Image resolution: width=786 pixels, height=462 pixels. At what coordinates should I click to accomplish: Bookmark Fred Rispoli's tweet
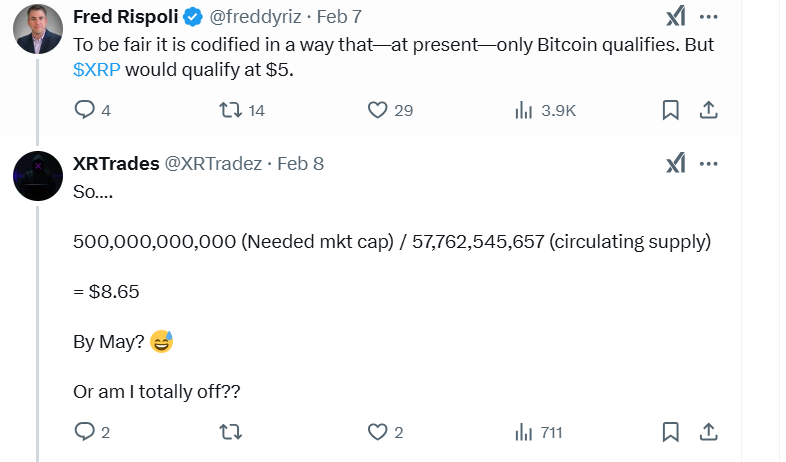click(x=671, y=110)
